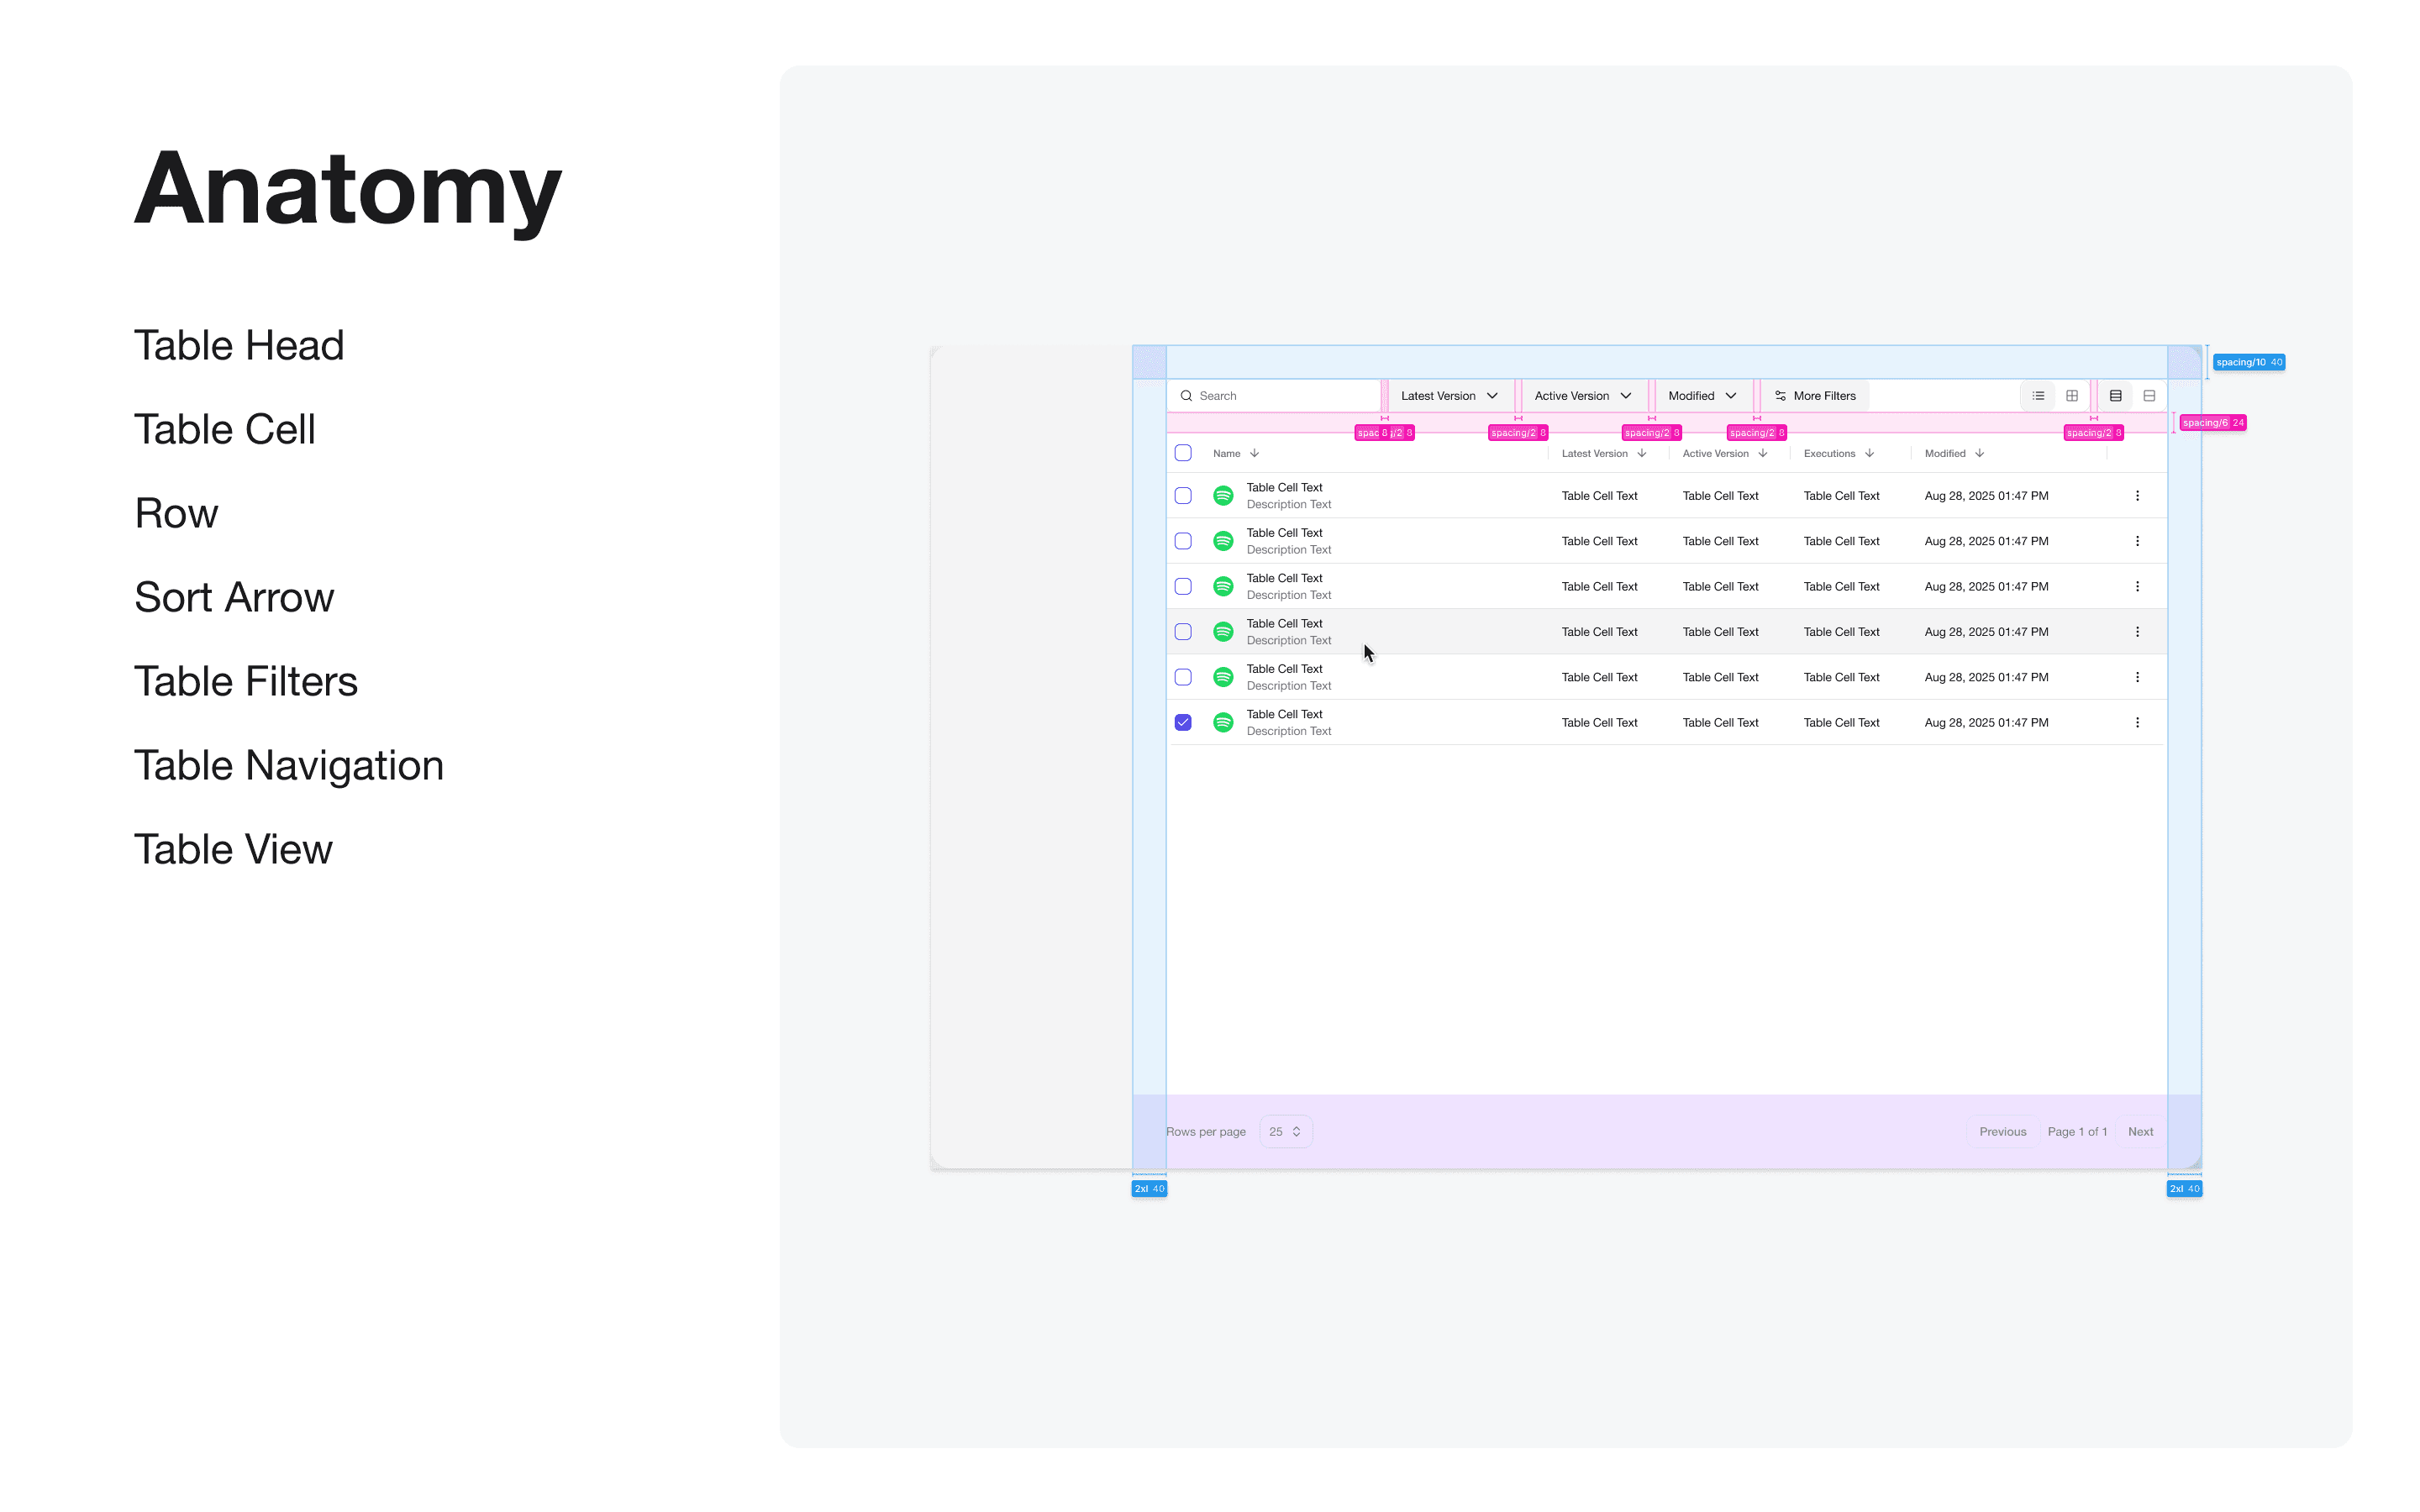Viewport: 2420px width, 1512px height.
Task: Go to the Next page
Action: (2140, 1132)
